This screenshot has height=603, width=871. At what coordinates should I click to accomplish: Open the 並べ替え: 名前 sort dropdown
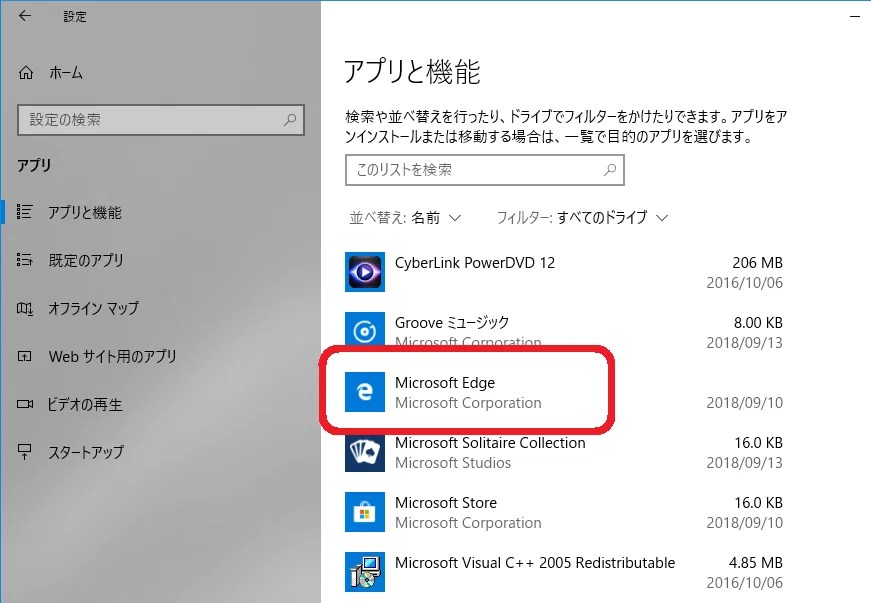pyautogui.click(x=405, y=218)
